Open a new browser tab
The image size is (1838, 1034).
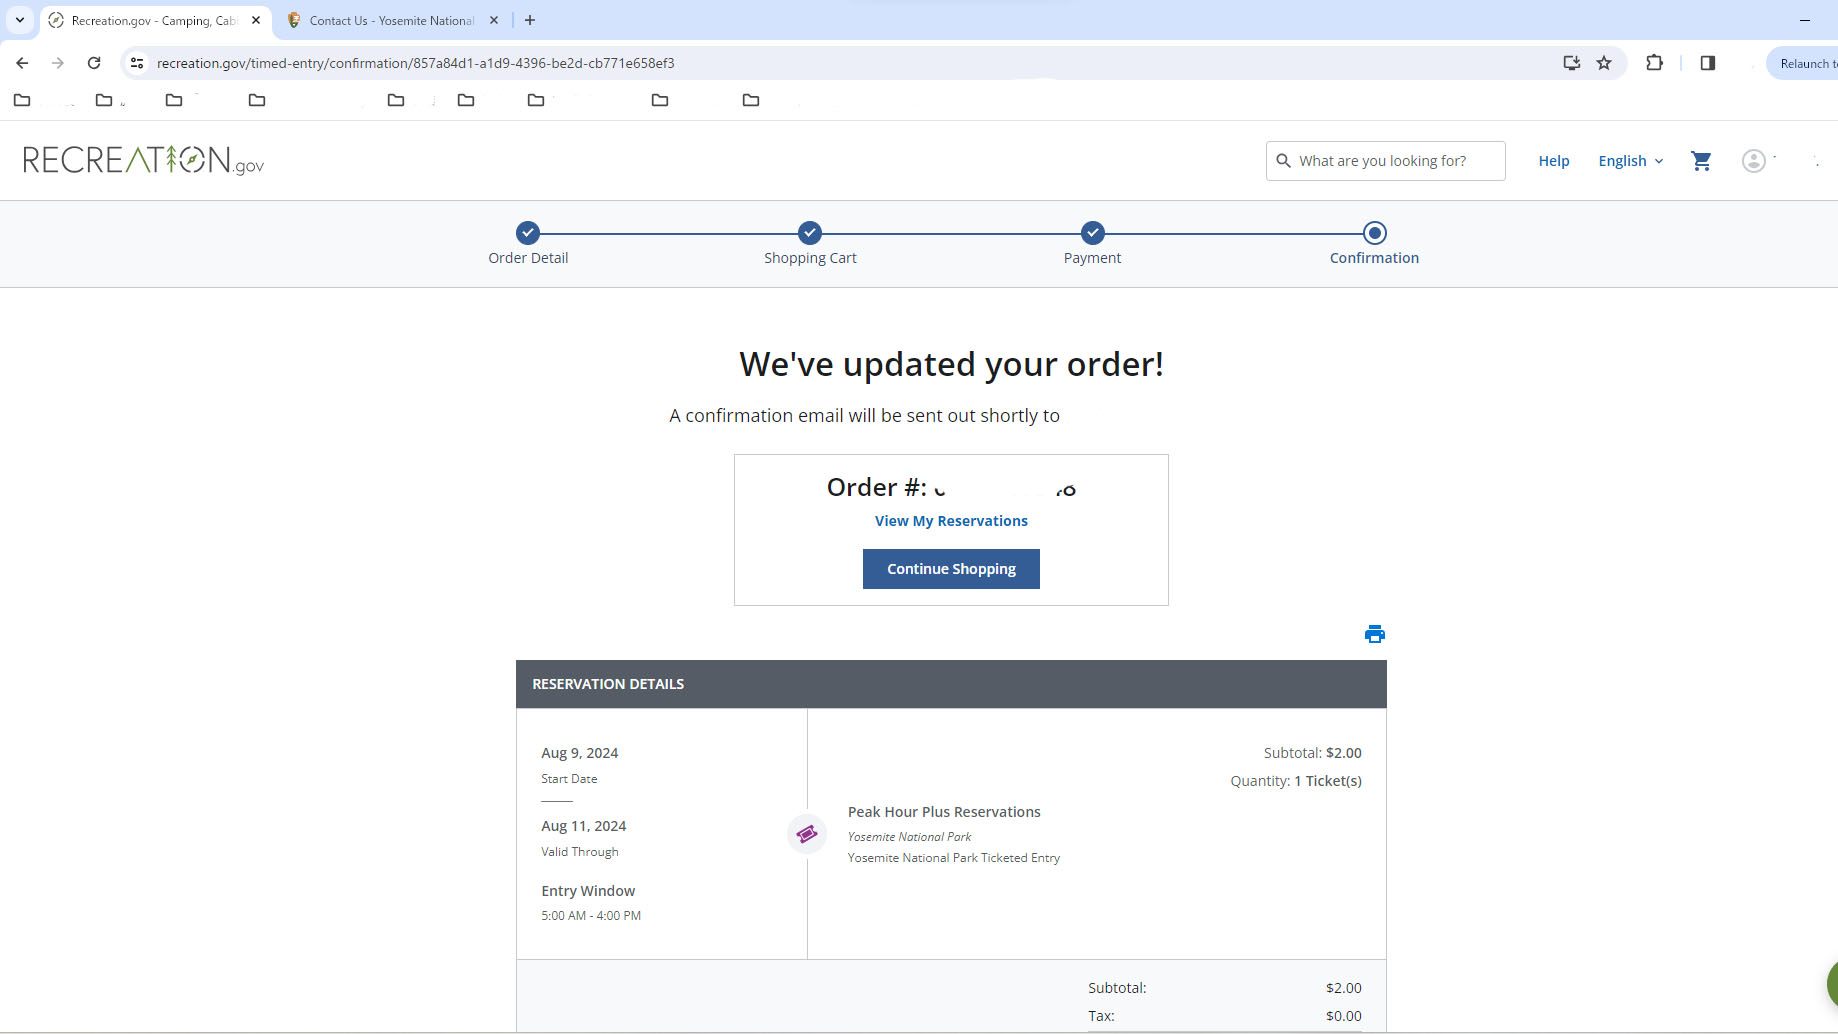pyautogui.click(x=530, y=20)
